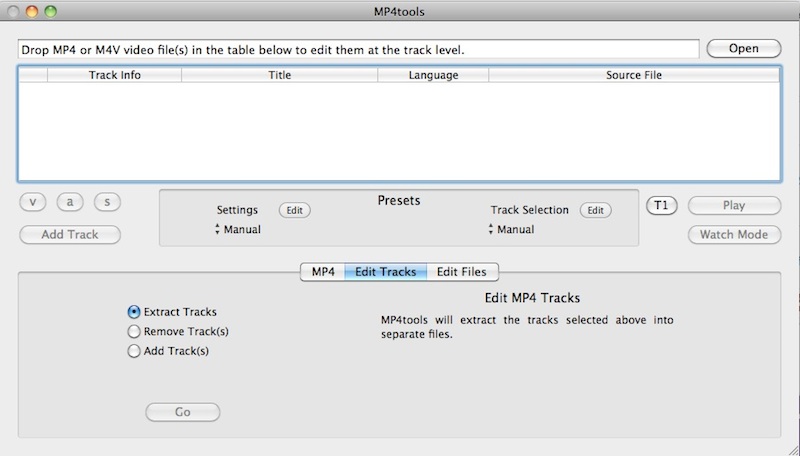800x456 pixels.
Task: Click the empty track table area
Action: 399,131
